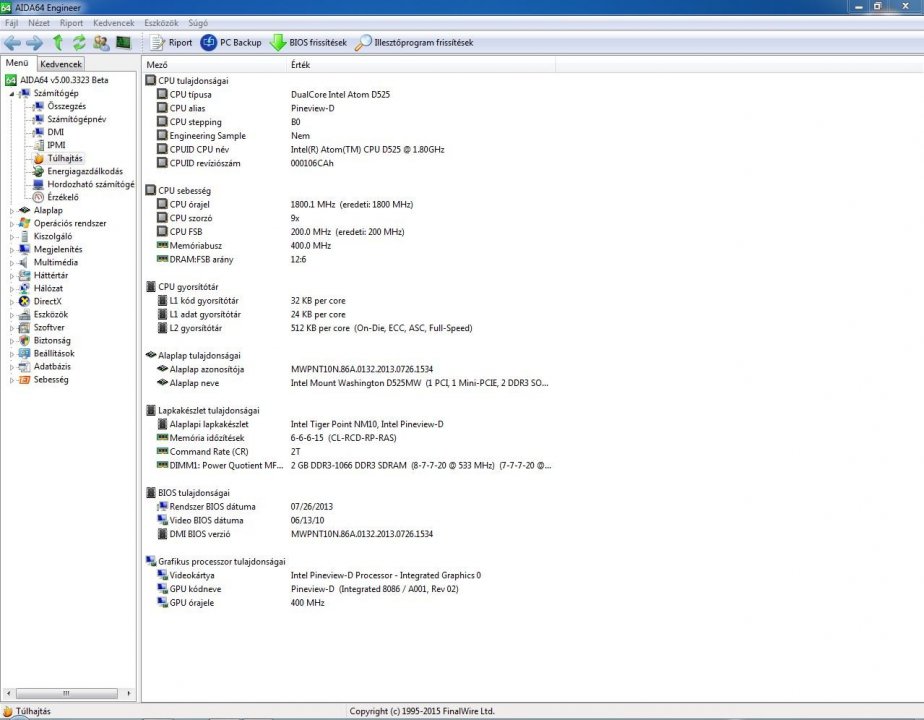Screen dimensions: 924x720
Task: Click the Adatbázis tree icon
Action: point(24,366)
